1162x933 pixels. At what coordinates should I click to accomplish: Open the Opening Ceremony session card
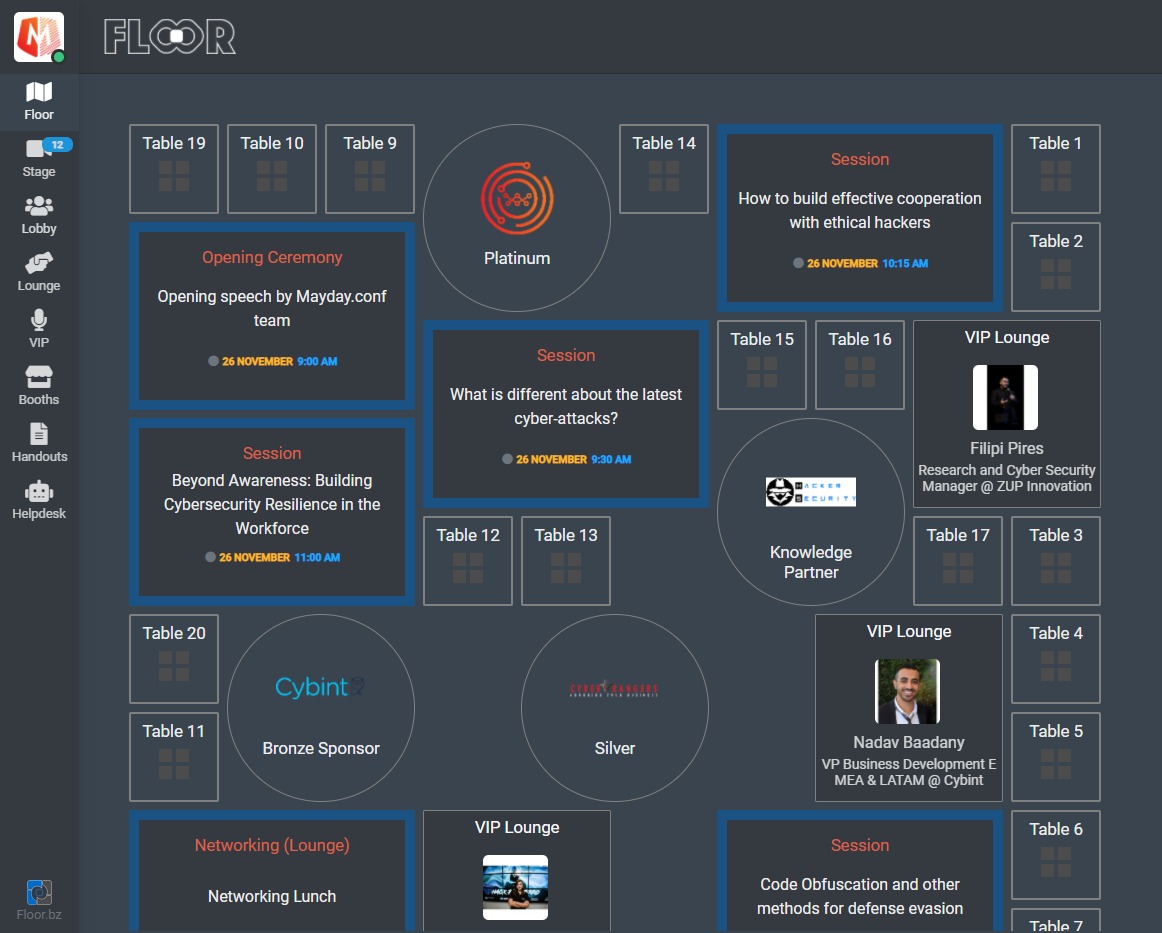tap(272, 316)
